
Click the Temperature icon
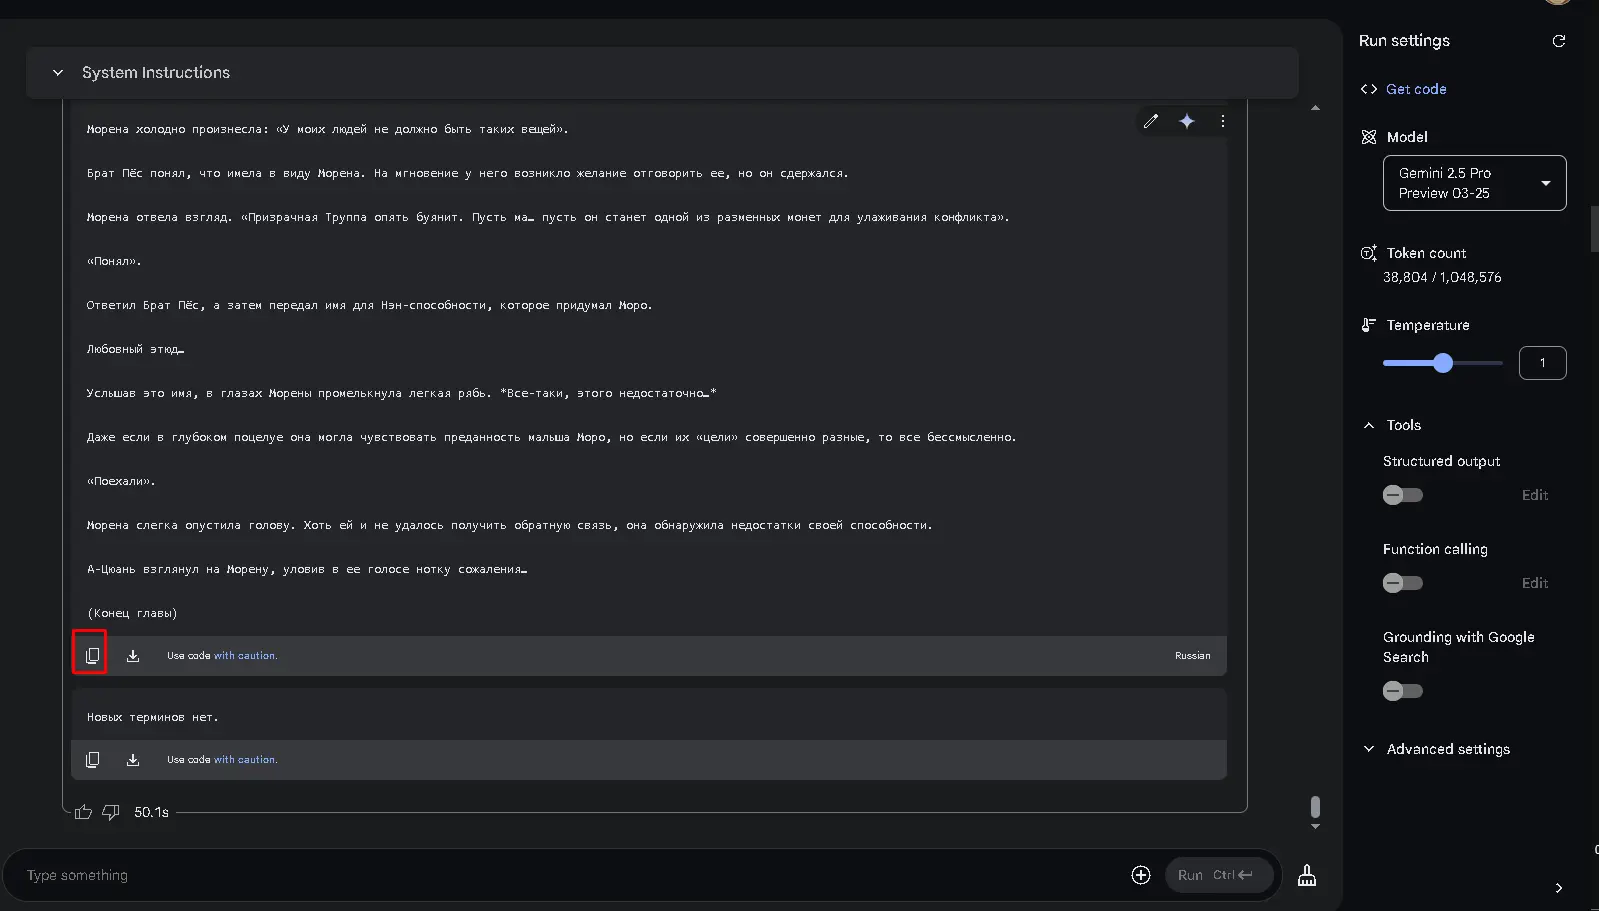click(1369, 325)
